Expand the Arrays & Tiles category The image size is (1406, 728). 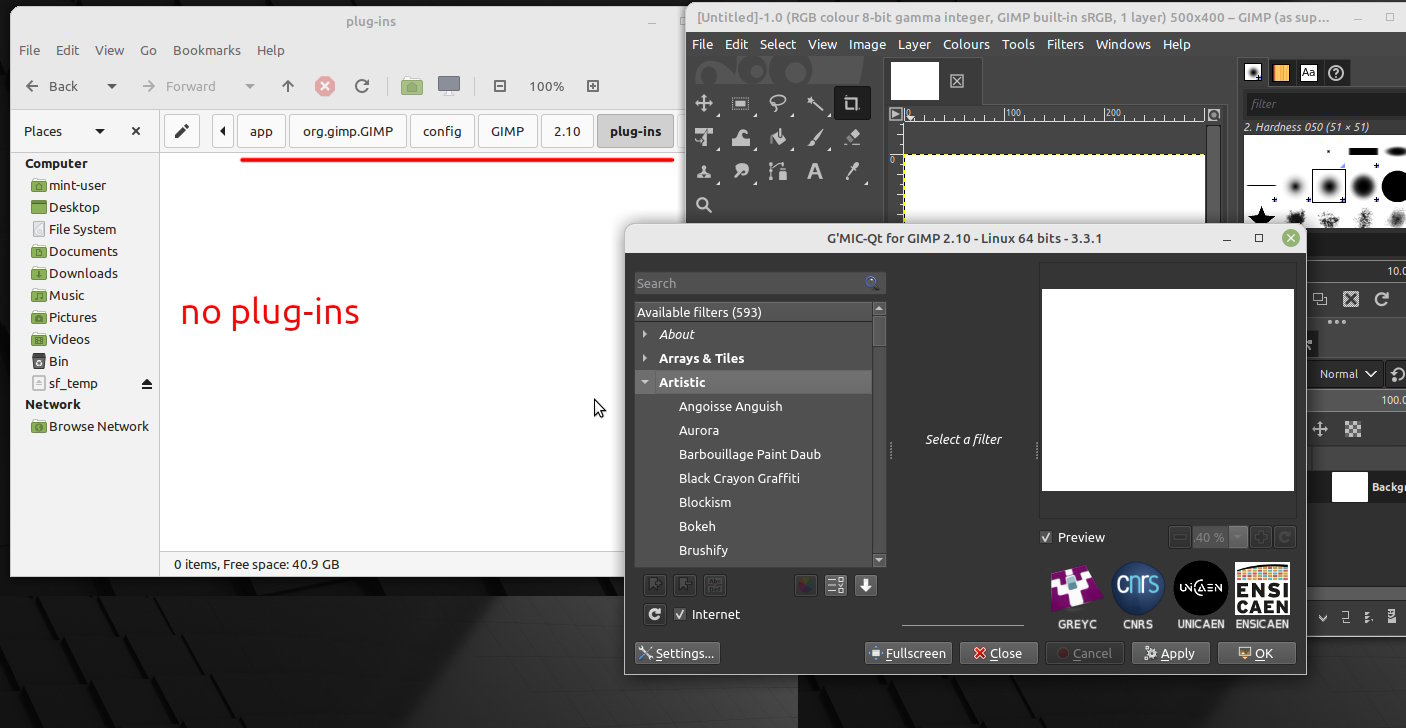(x=645, y=358)
